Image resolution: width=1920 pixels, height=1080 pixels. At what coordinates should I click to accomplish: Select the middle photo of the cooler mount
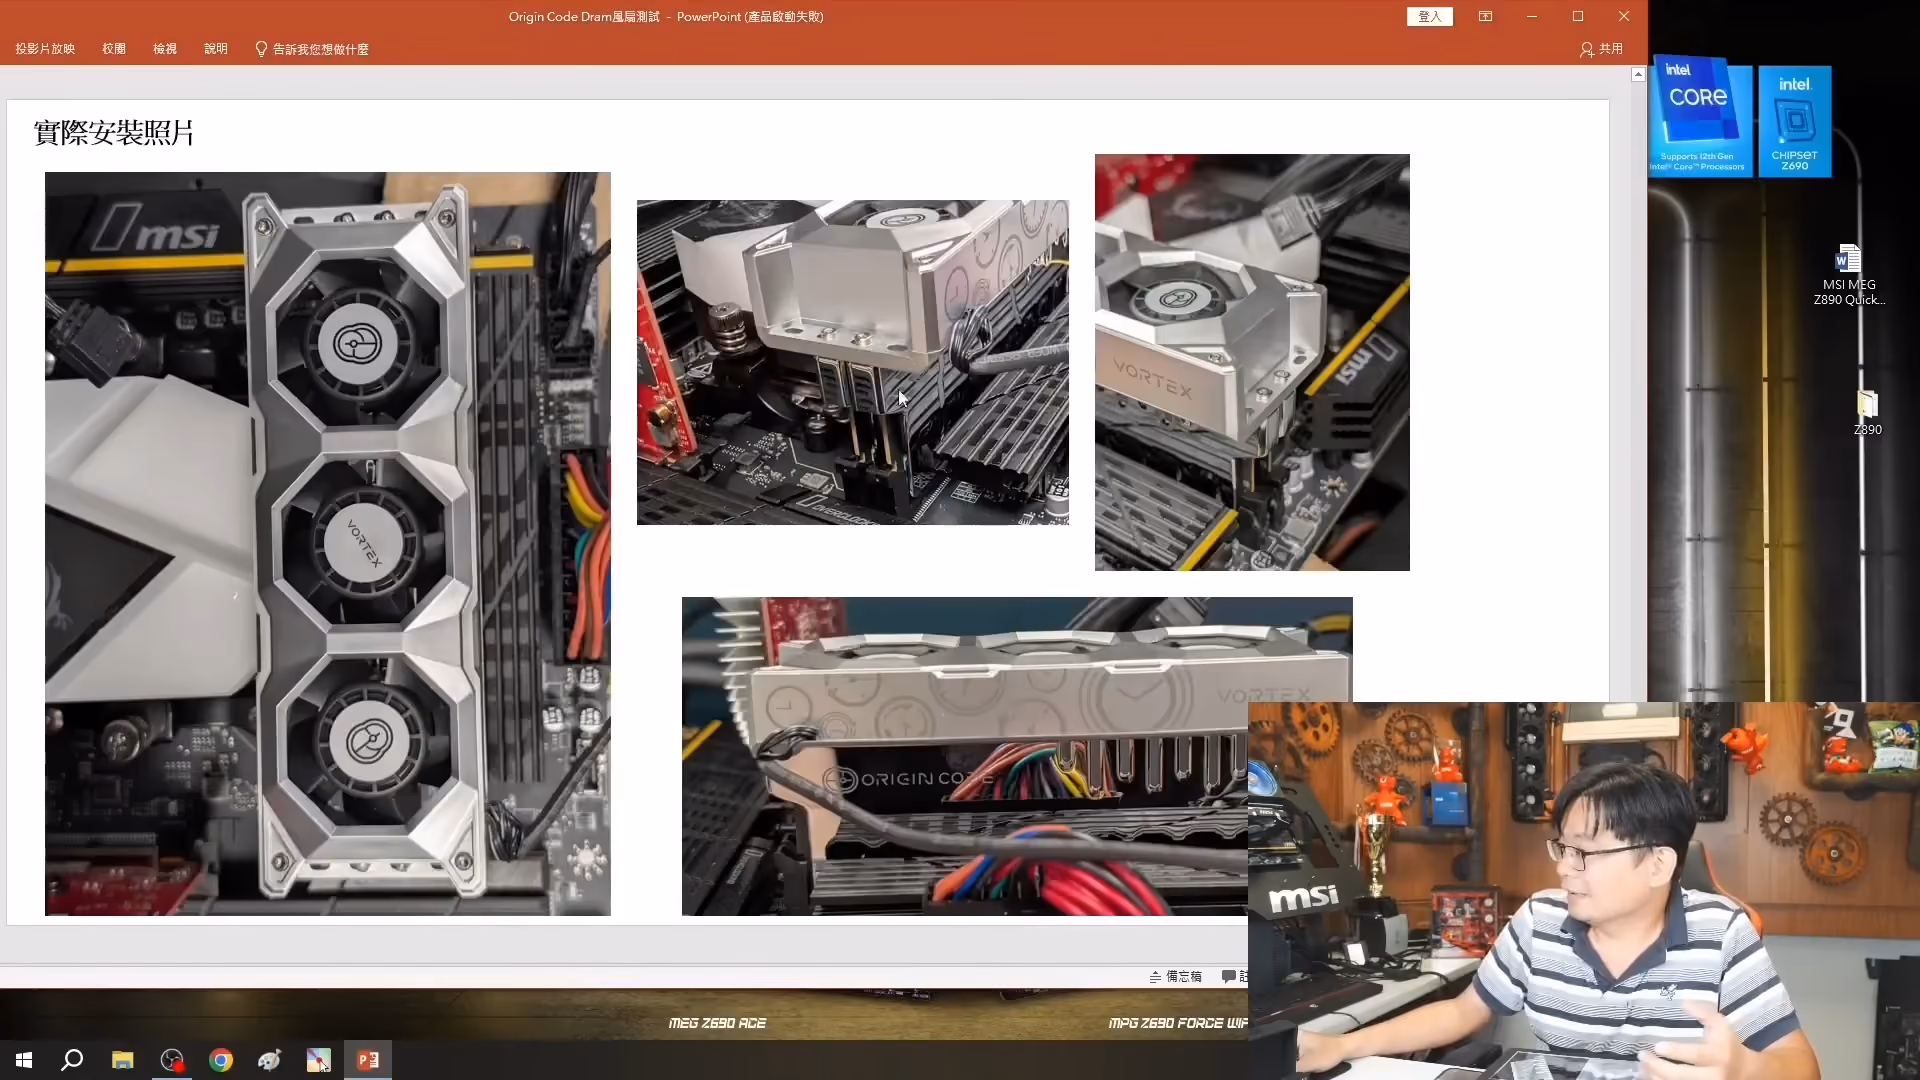[x=853, y=362]
